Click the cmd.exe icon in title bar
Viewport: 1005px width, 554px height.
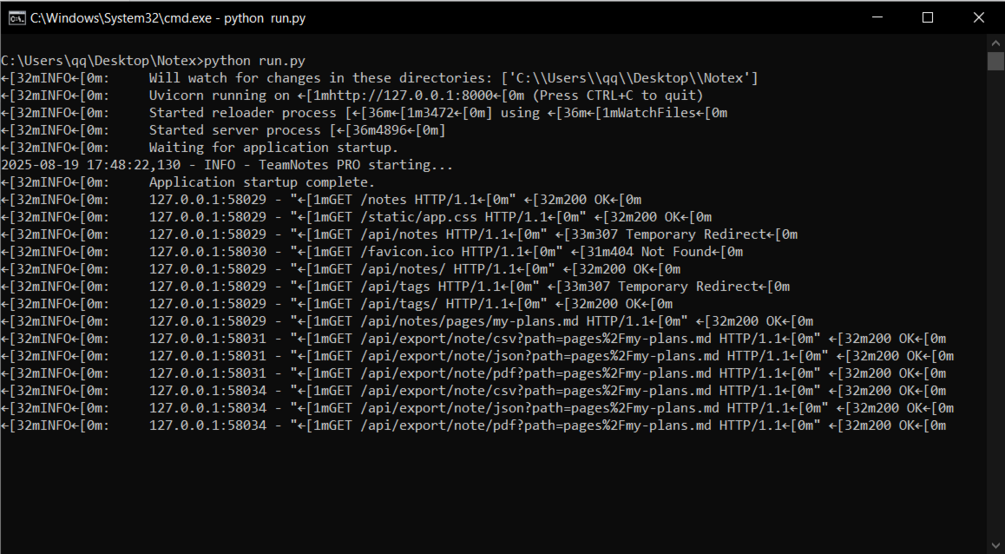point(17,18)
